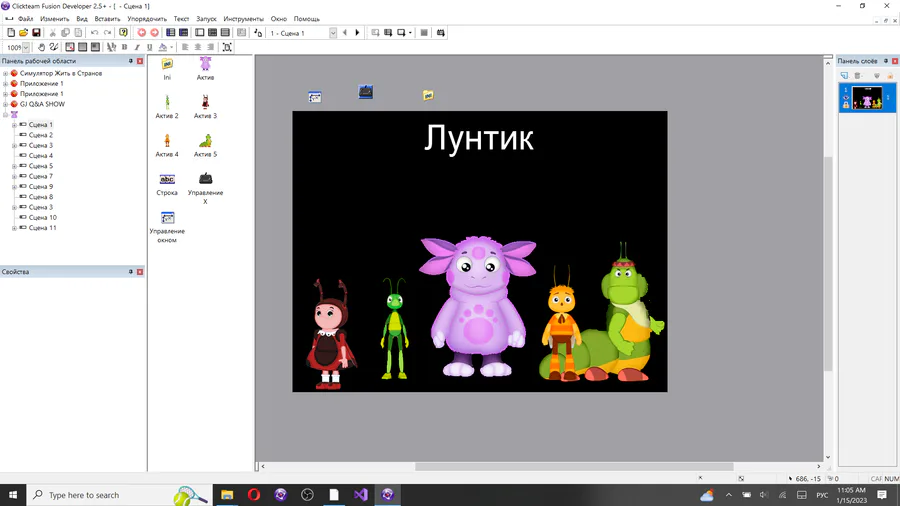Expand the Сцена 11 tree node

pos(14,228)
